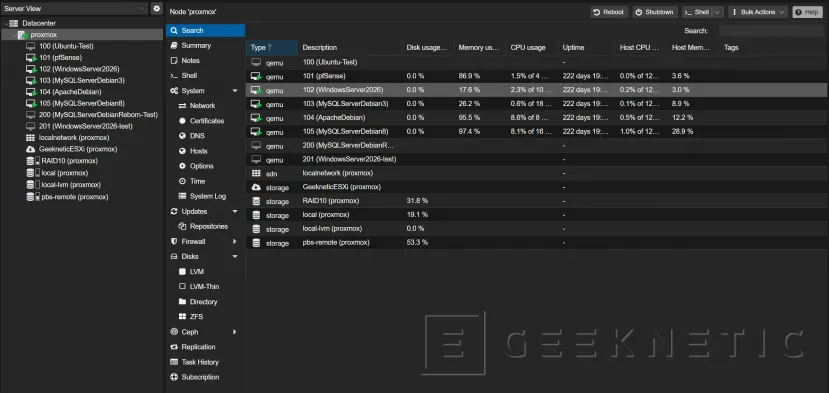Click into the Search input field
Screen dimensions: 829x393
771,31
